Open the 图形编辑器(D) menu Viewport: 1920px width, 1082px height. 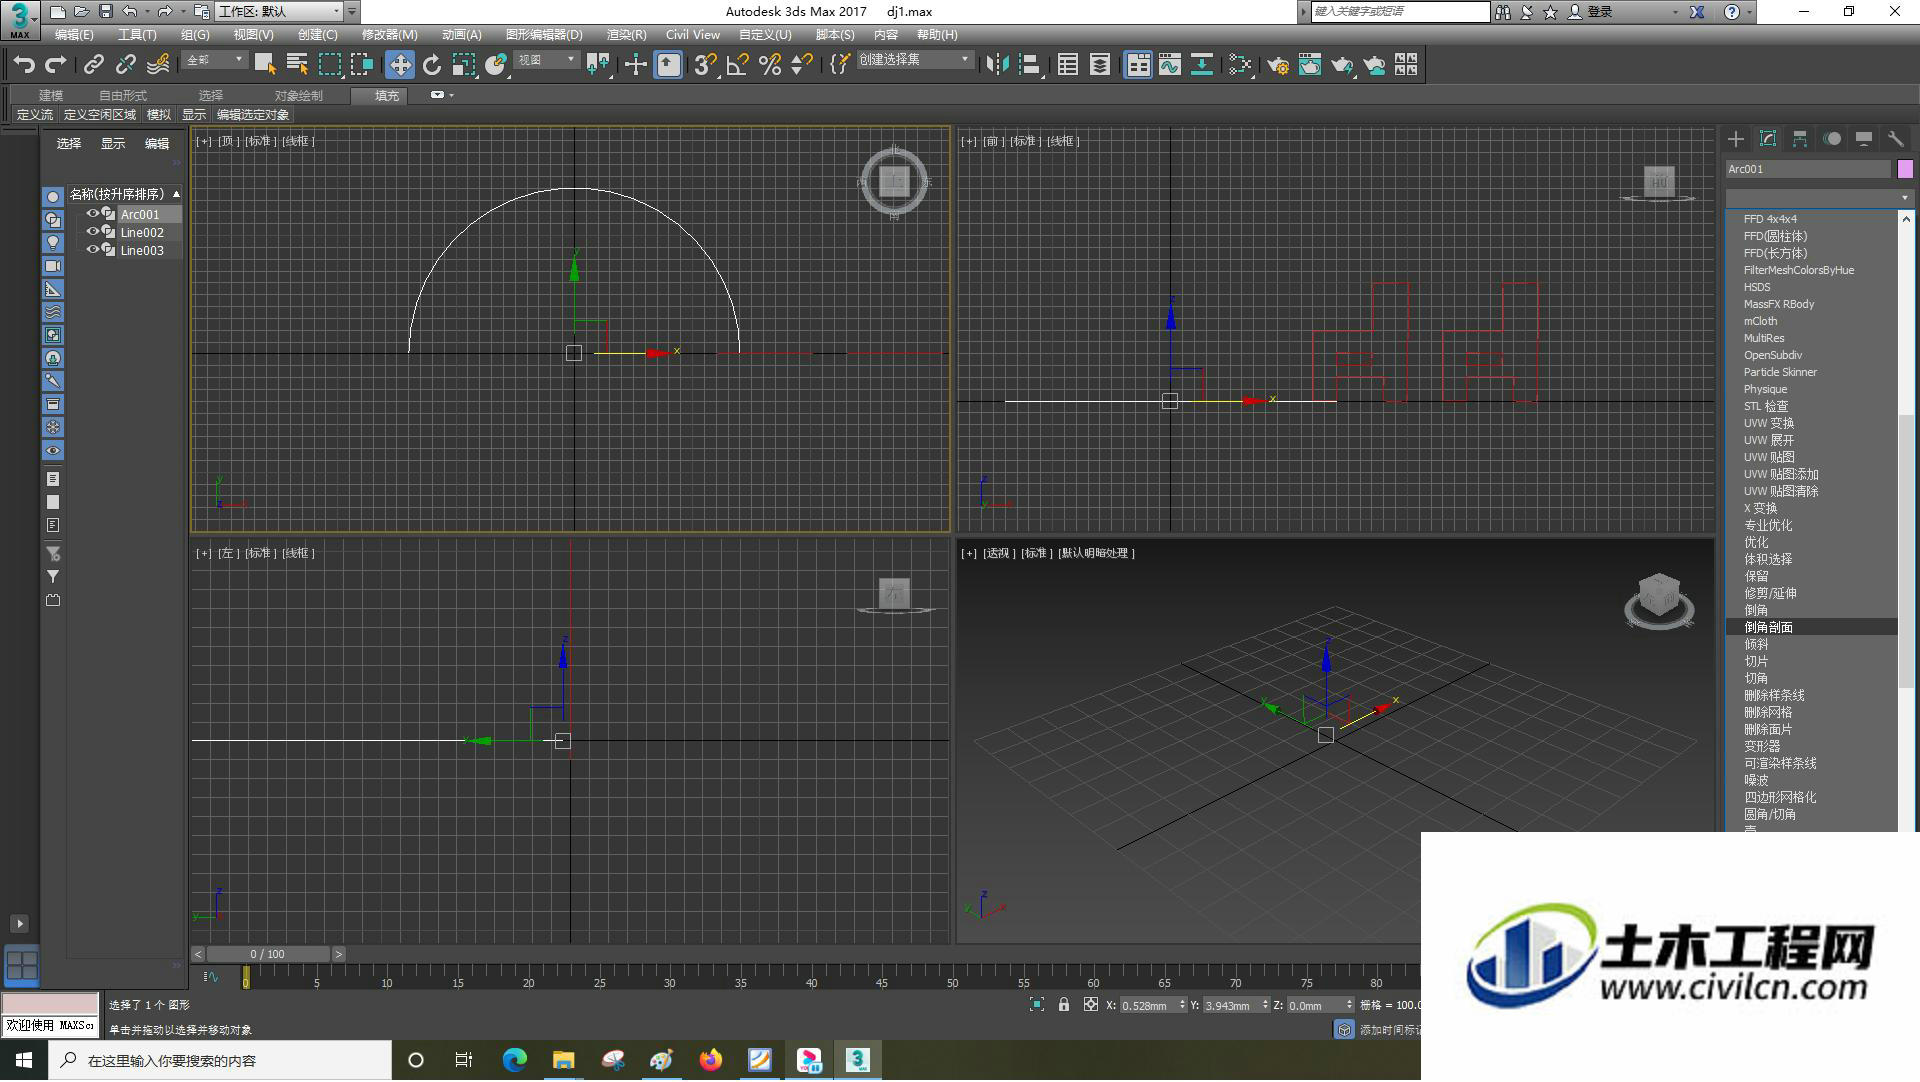544,35
